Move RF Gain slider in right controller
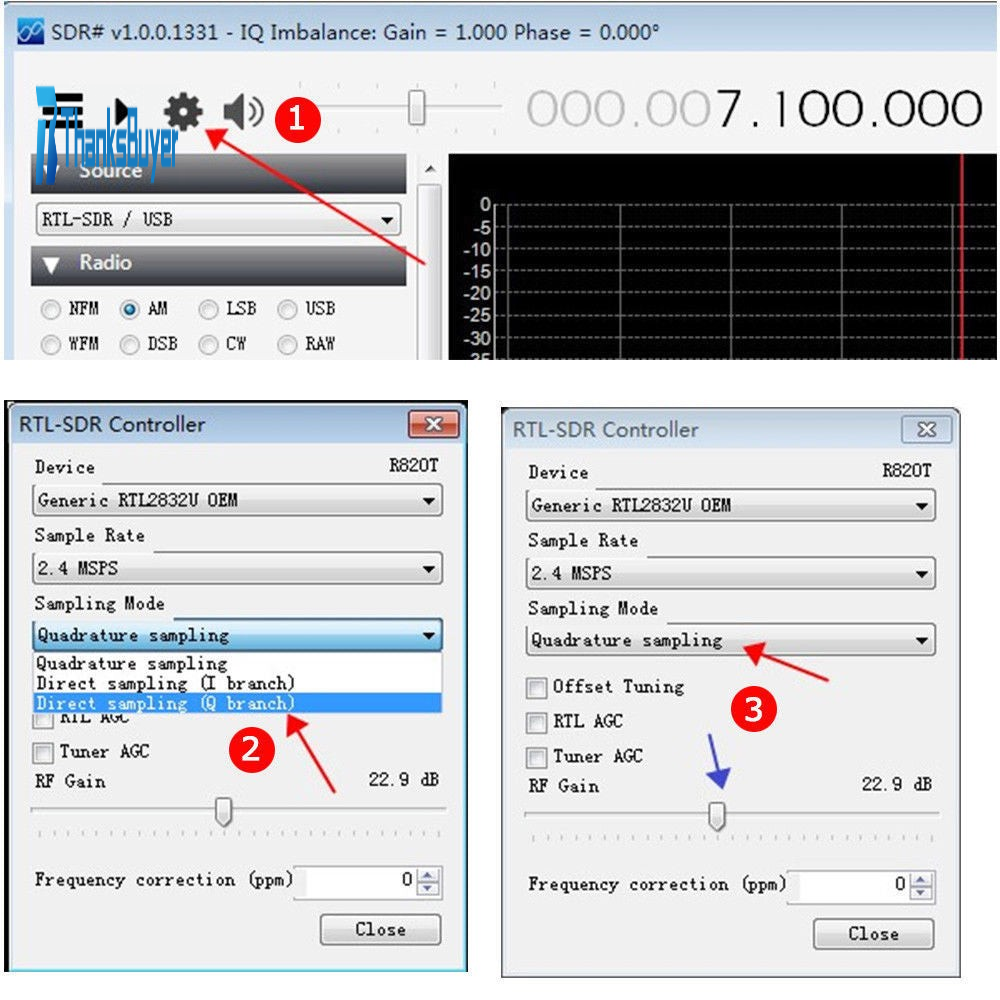The height and width of the screenshot is (1000, 1000). click(717, 816)
